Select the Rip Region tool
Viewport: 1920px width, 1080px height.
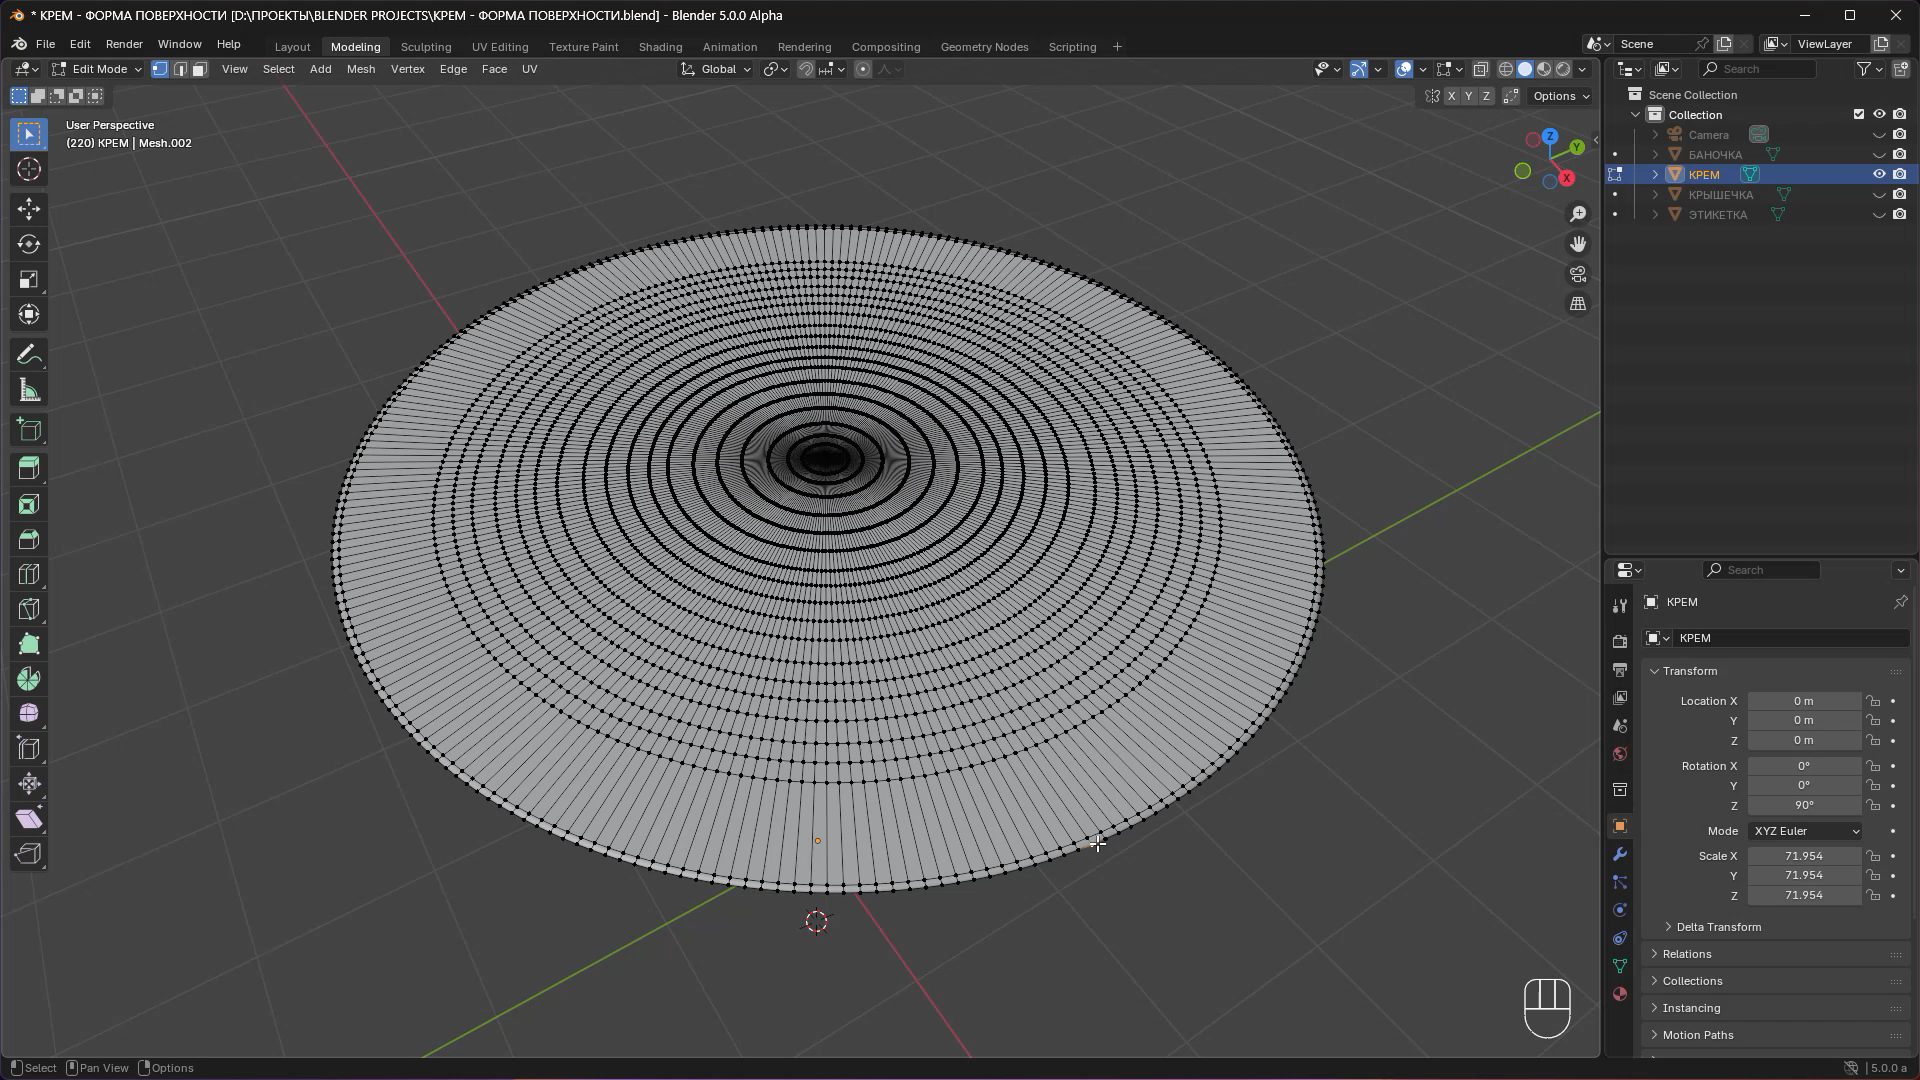click(x=29, y=854)
